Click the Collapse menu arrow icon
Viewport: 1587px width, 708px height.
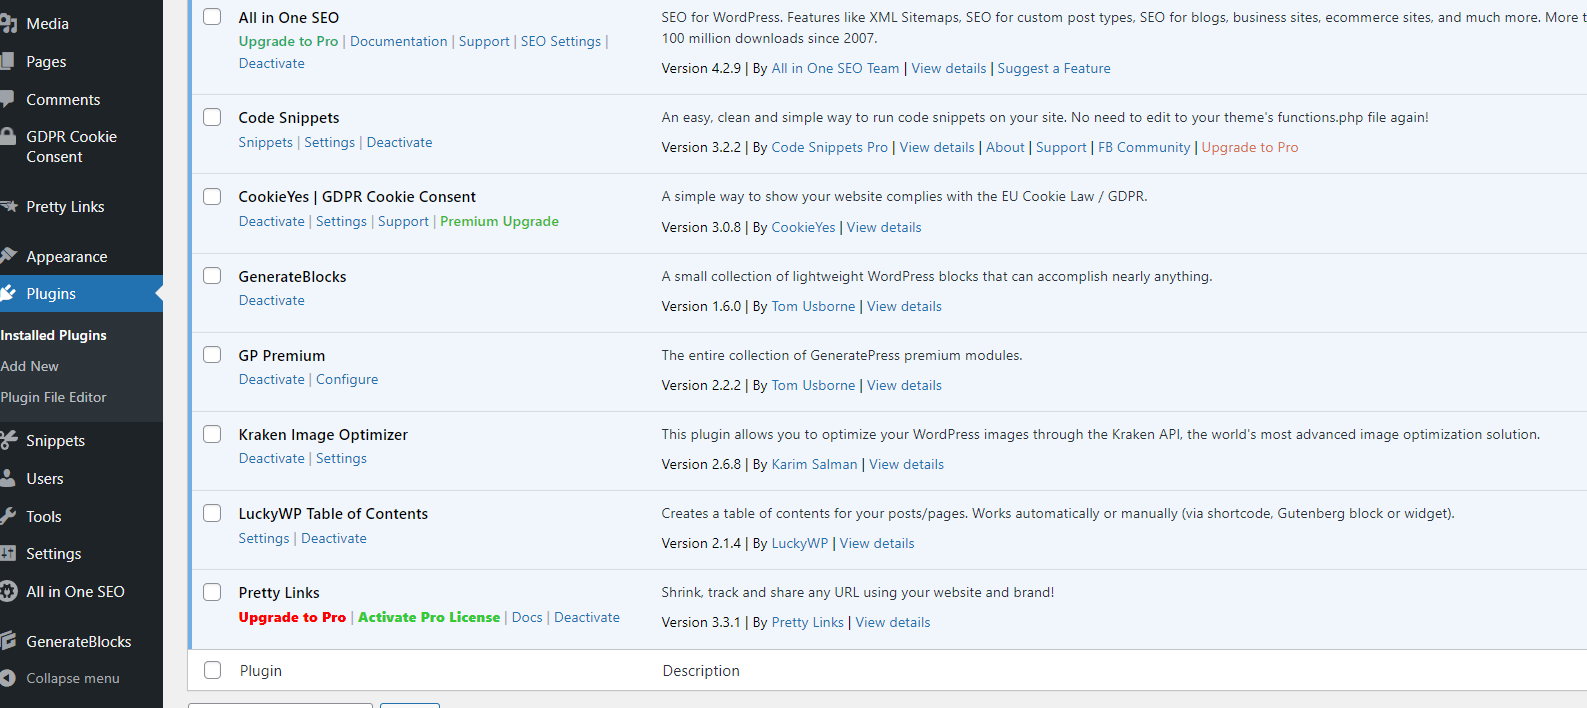point(8,678)
